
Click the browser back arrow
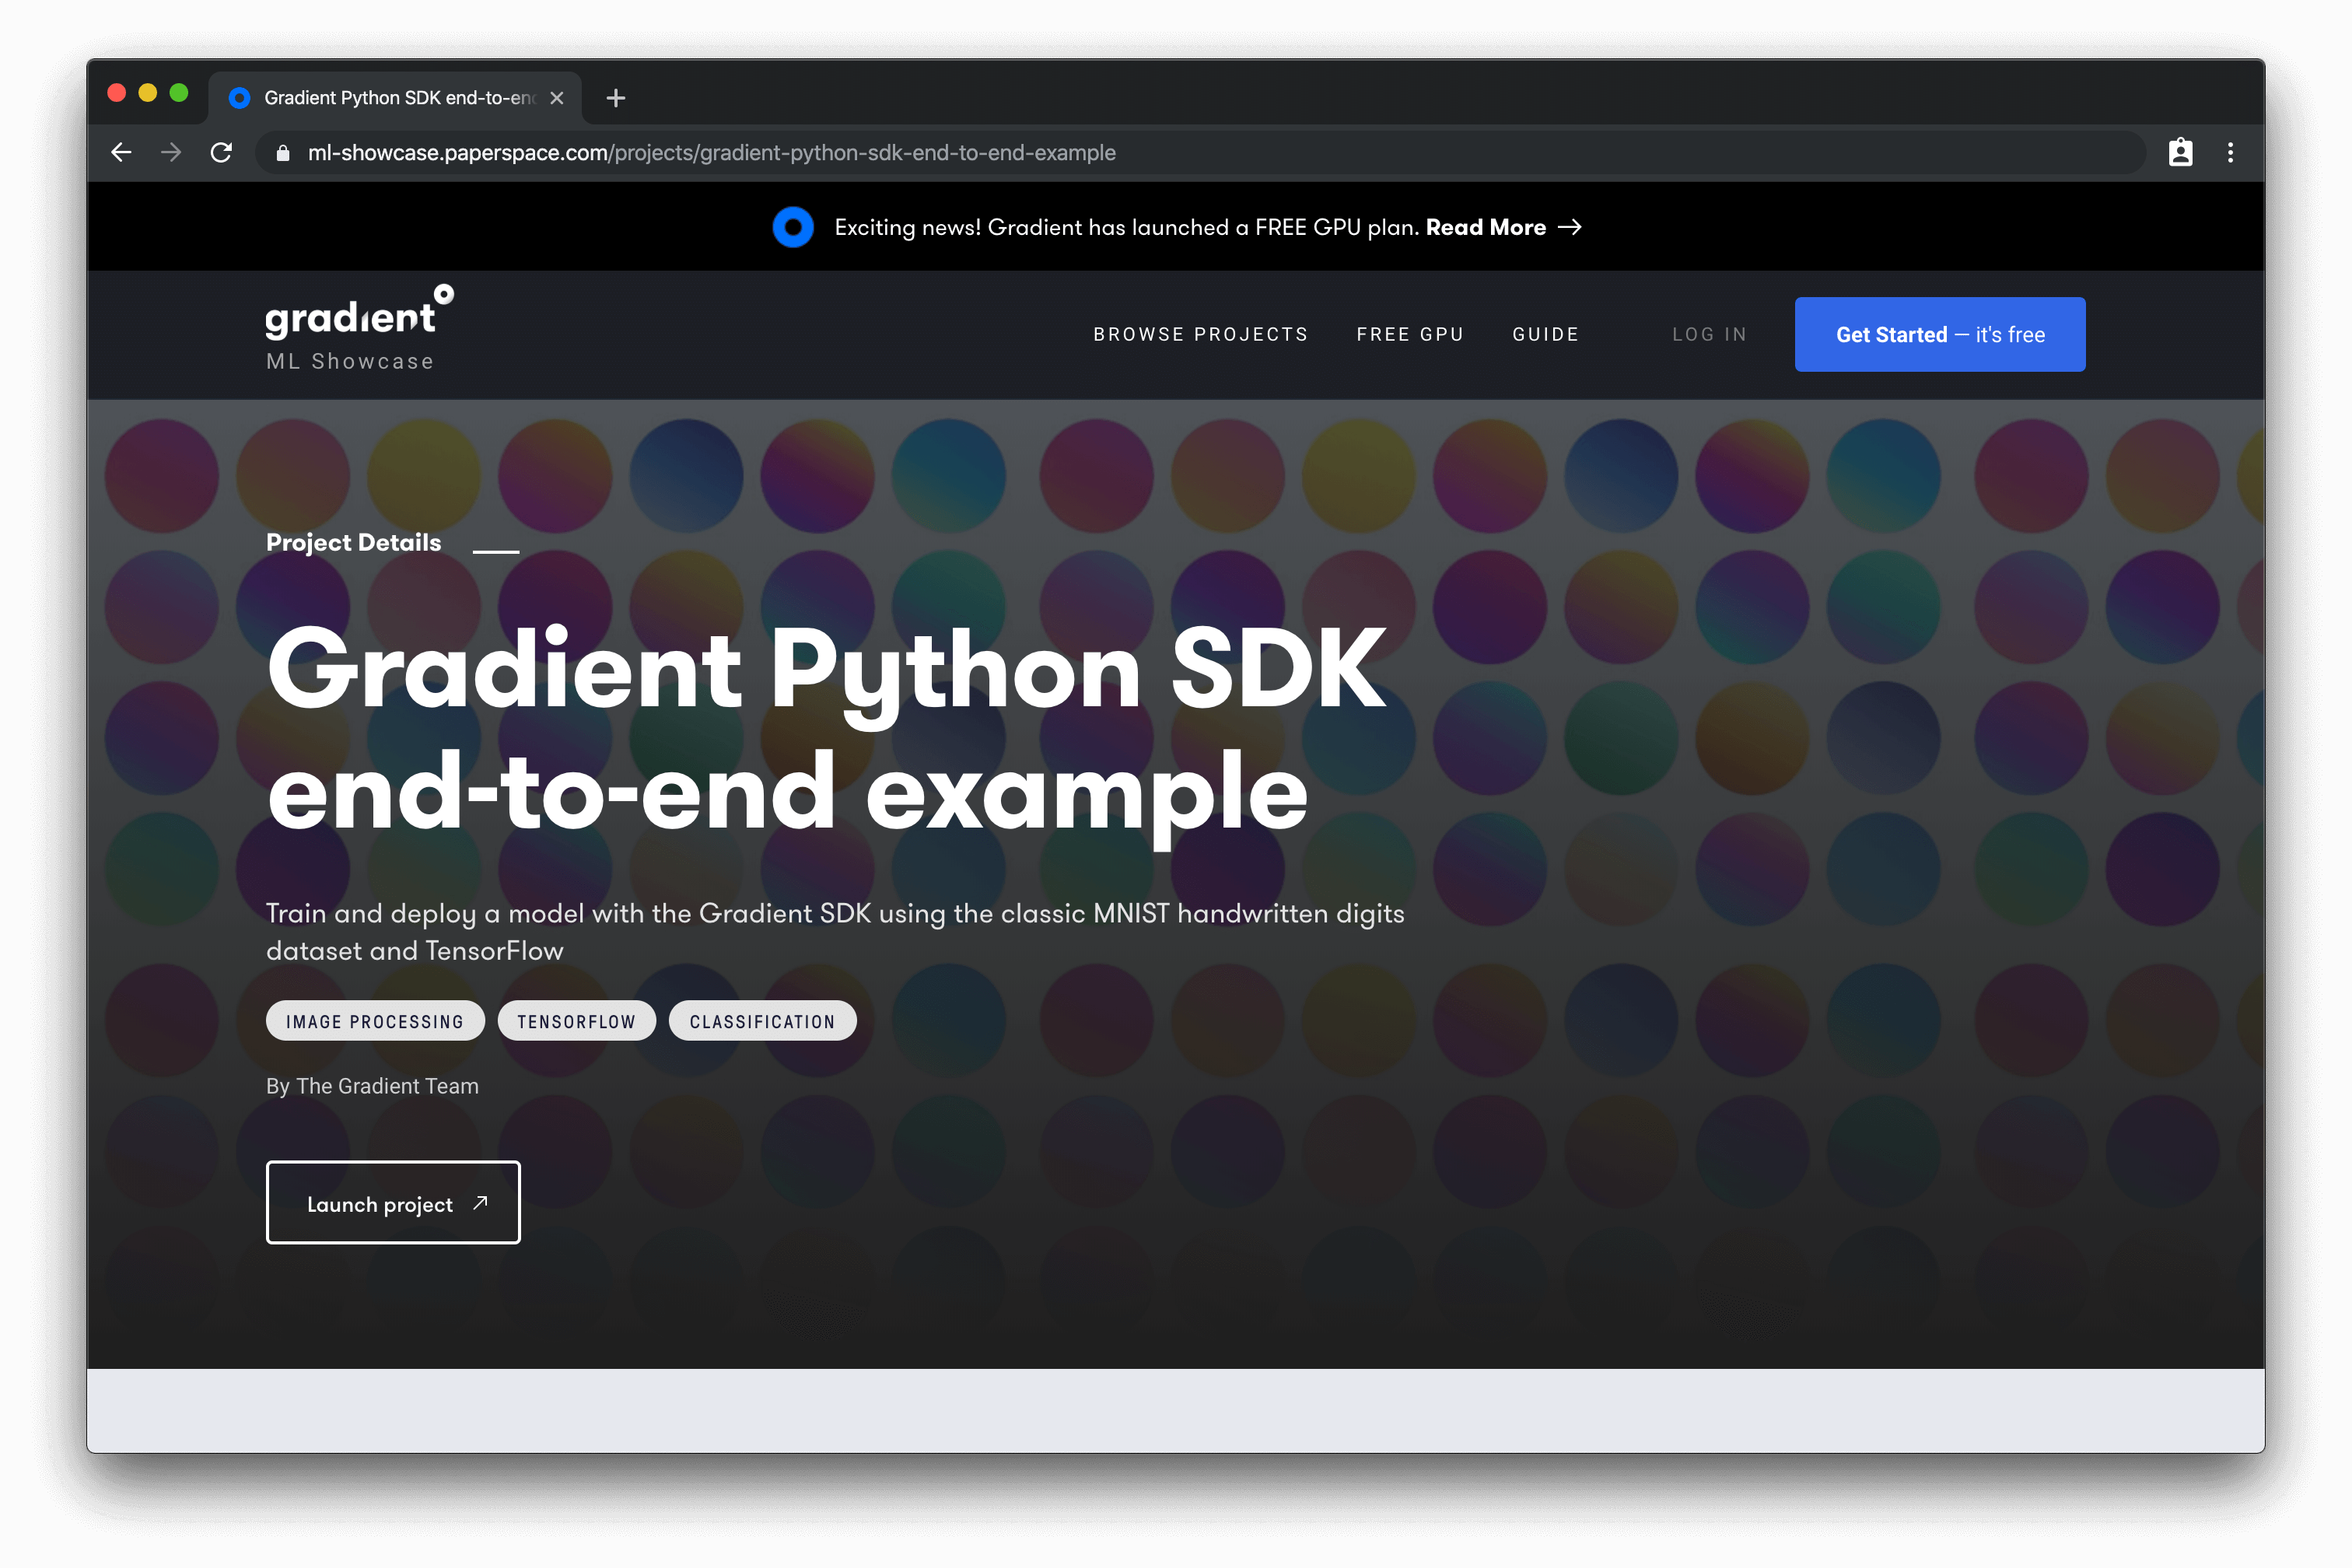click(121, 152)
